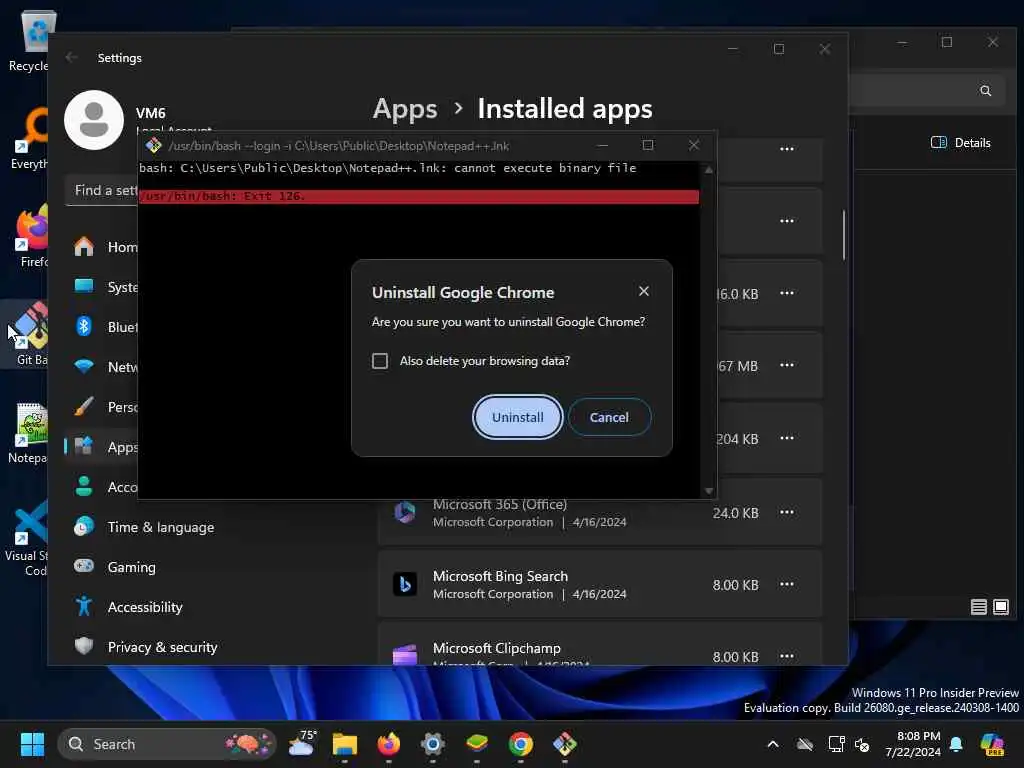
Task: Click the Time & language clock icon
Action: [84, 526]
